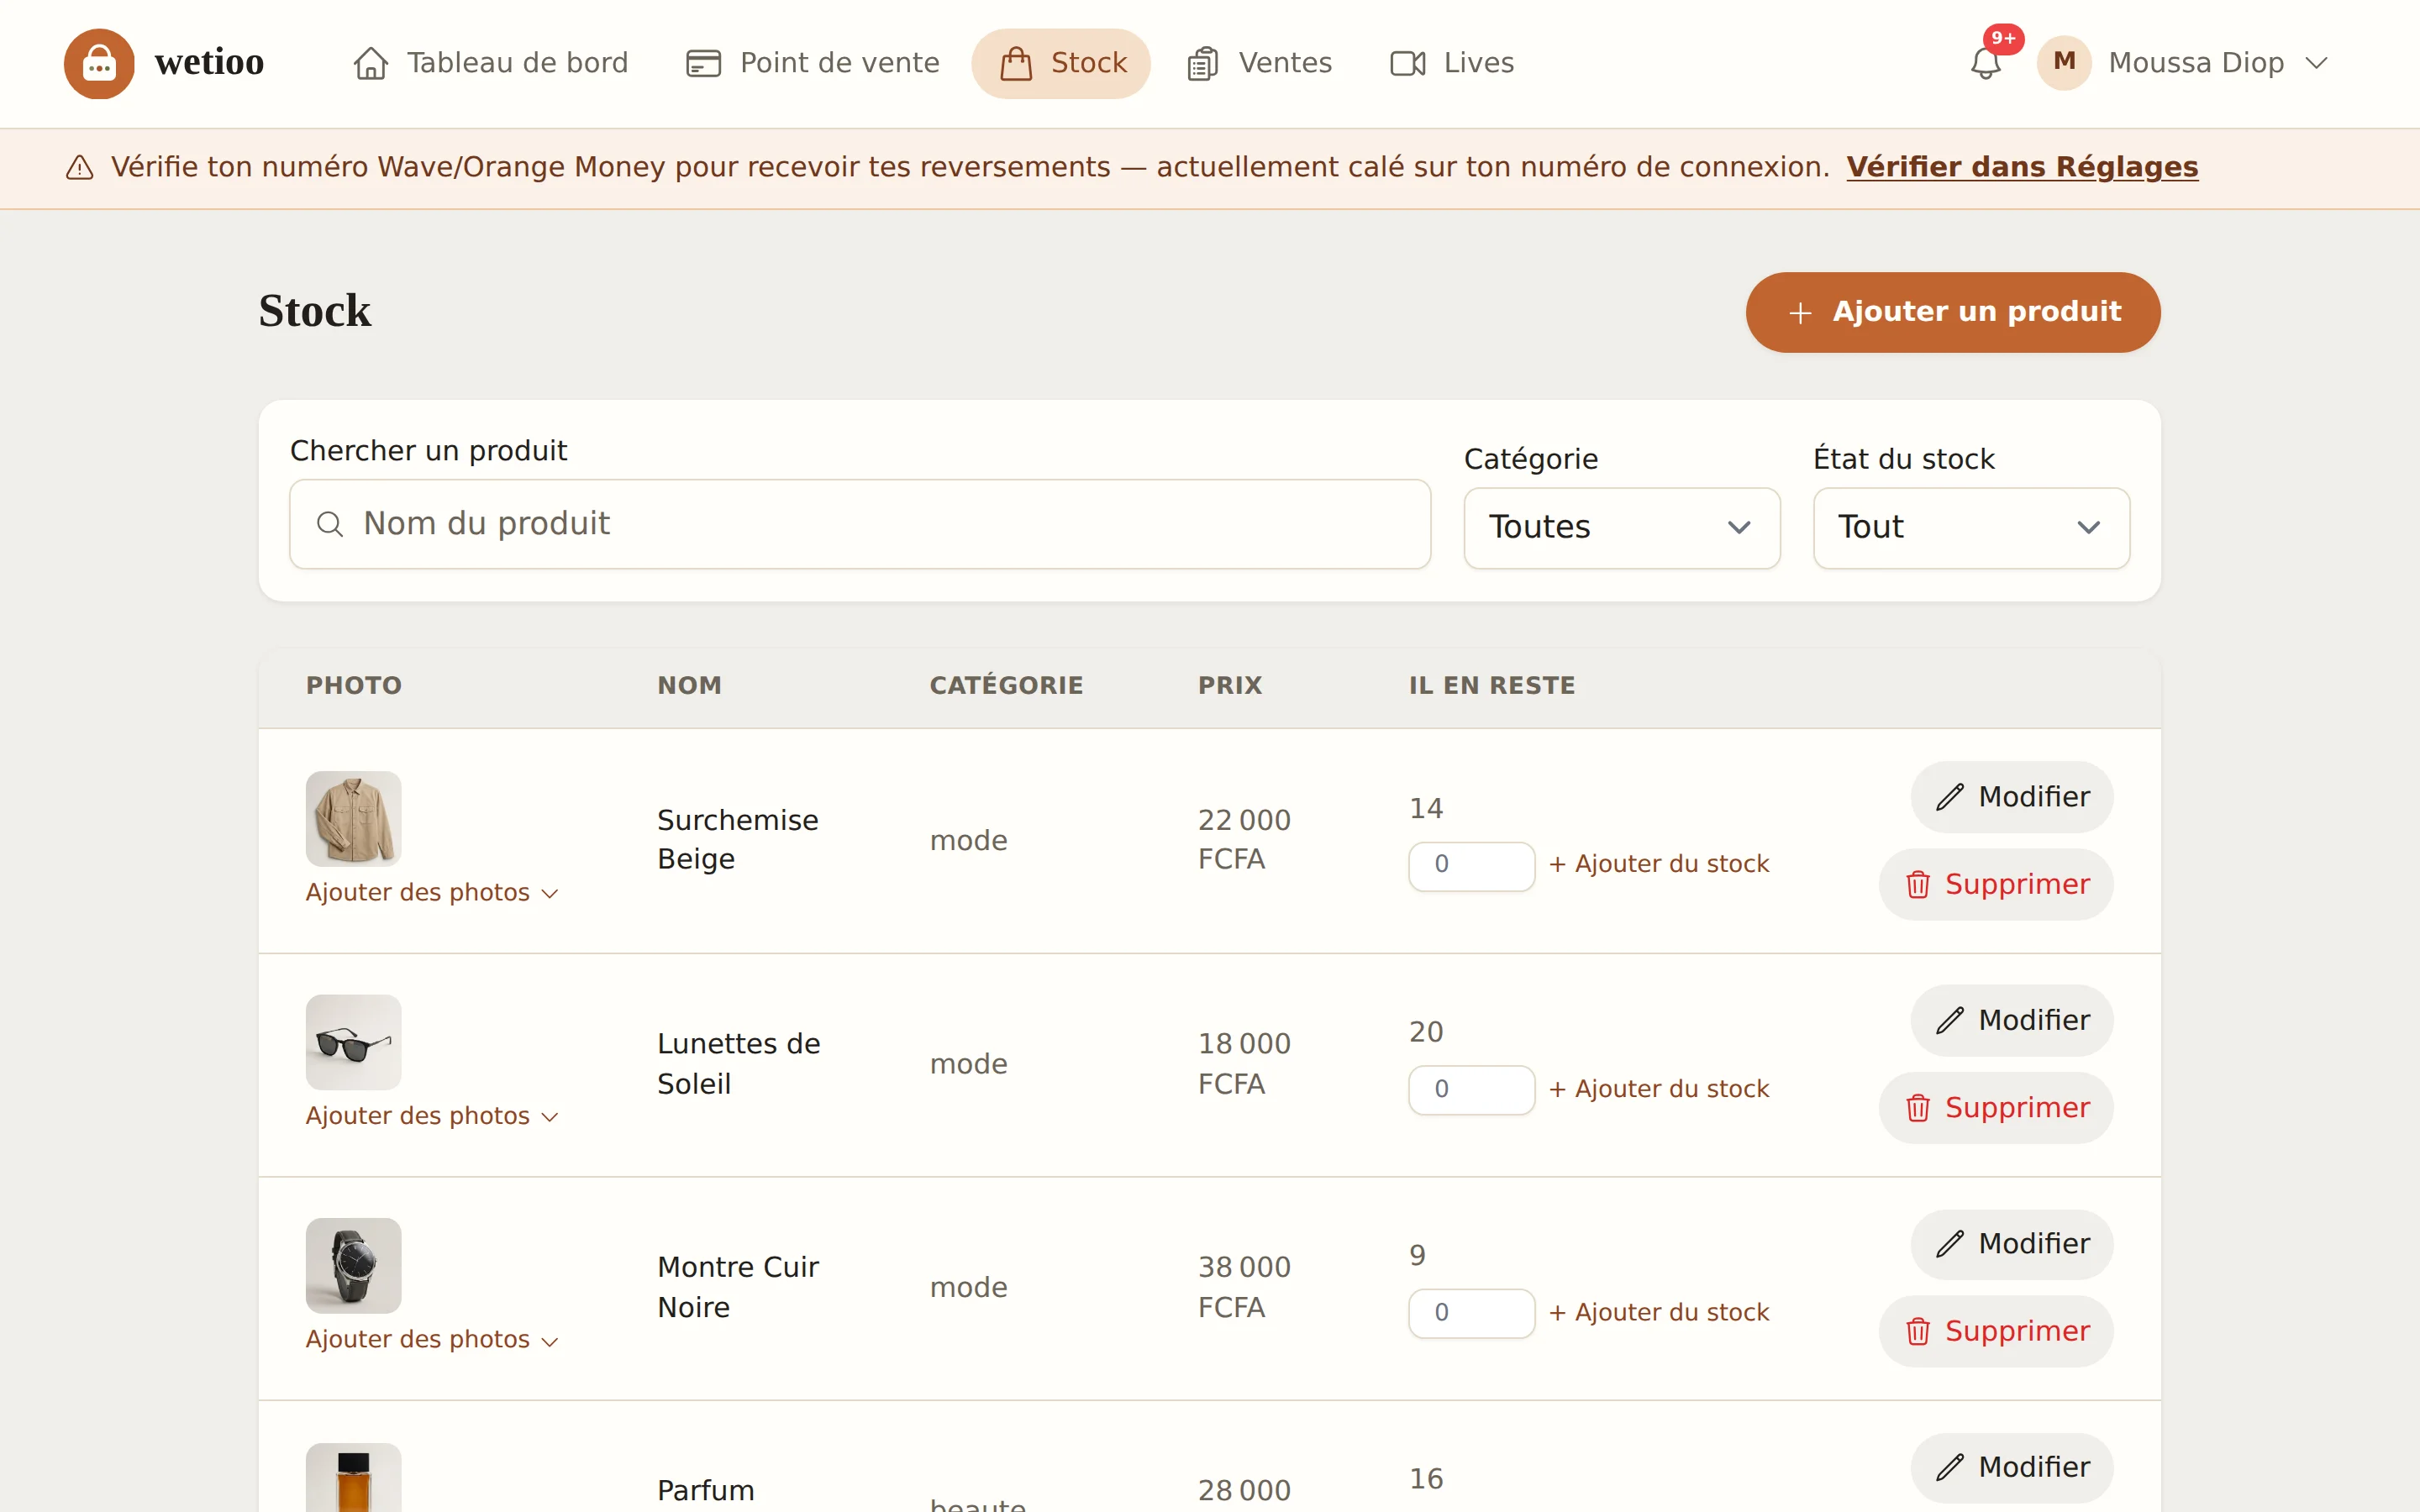Viewport: 2420px width, 1512px height.
Task: Add stock to Surchemise Beige
Action: point(1659,865)
